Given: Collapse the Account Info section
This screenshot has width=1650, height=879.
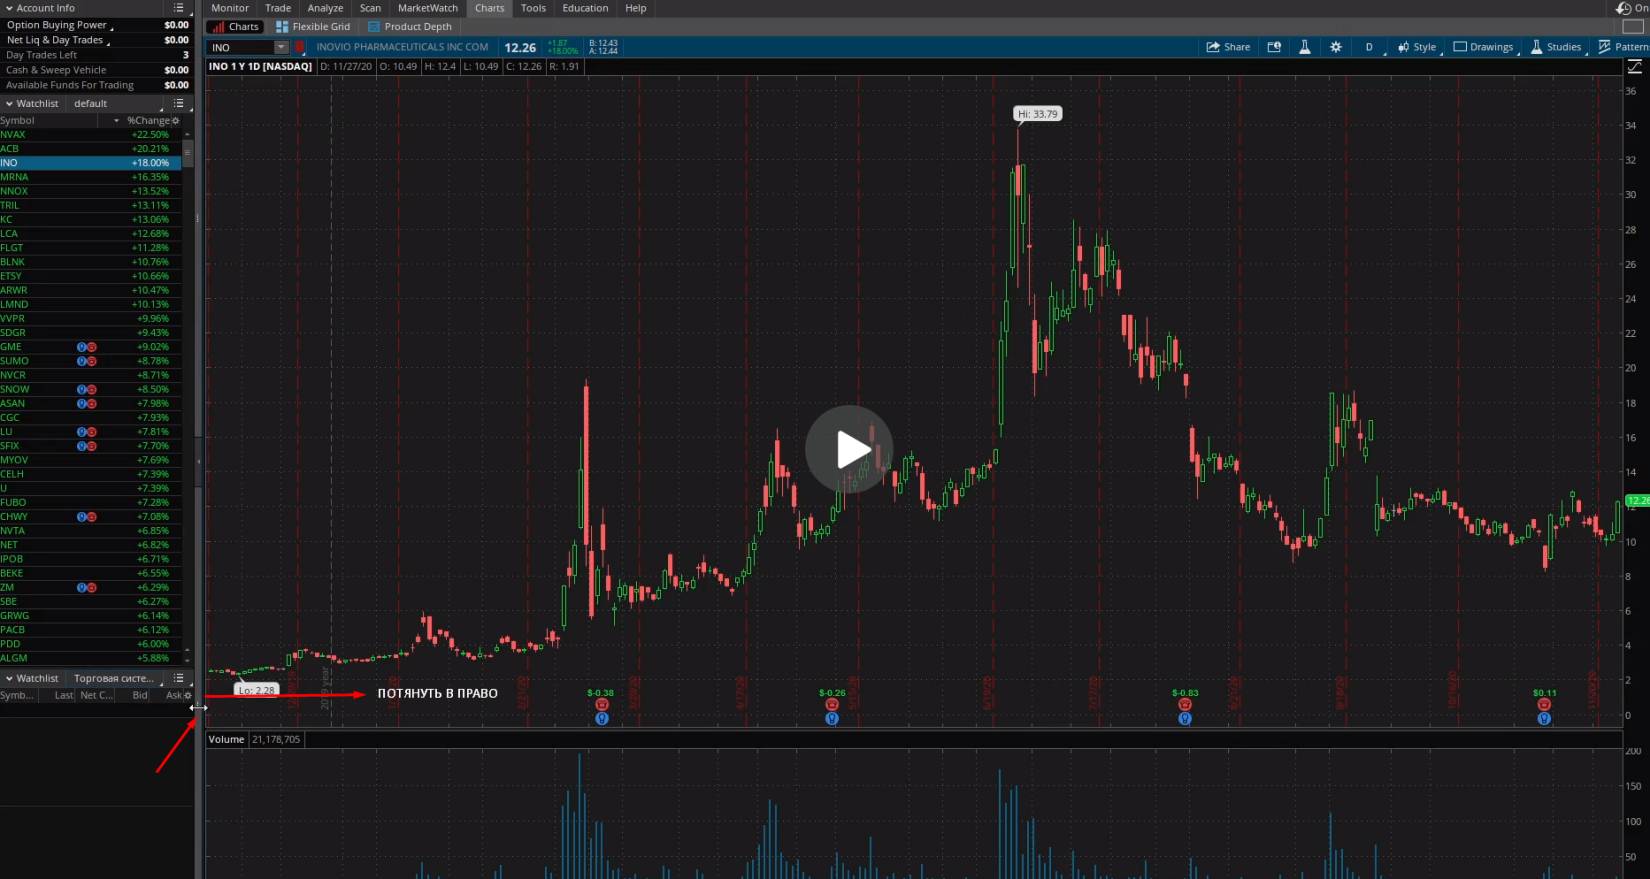Looking at the screenshot, I should coord(9,8).
